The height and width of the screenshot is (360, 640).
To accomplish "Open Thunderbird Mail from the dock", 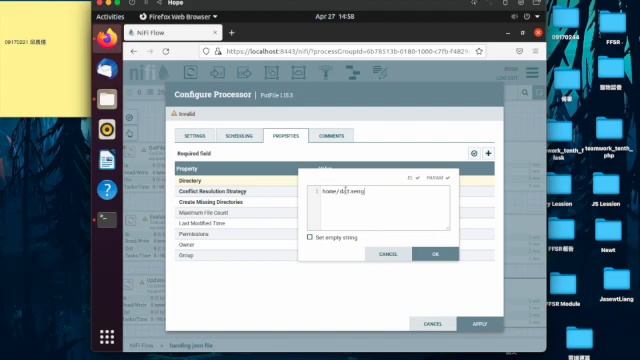I will pos(107,69).
